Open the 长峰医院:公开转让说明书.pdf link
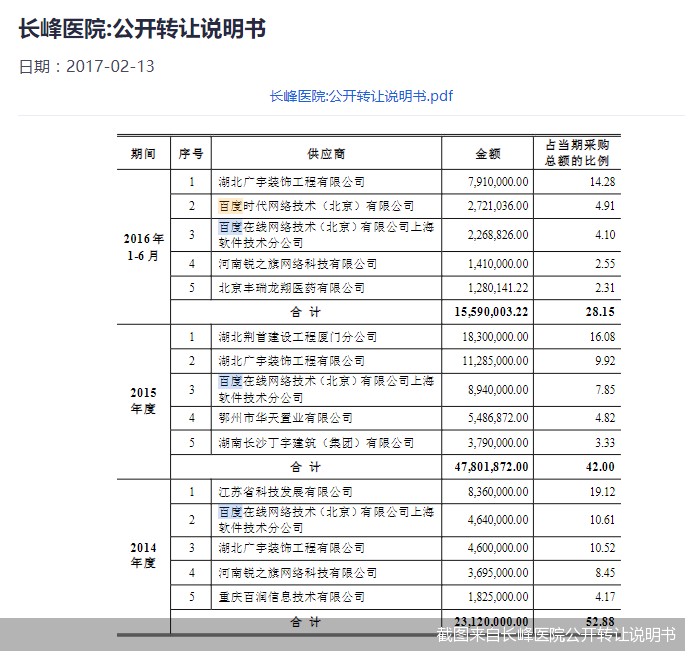Image resolution: width=685 pixels, height=651 pixels. coord(360,96)
